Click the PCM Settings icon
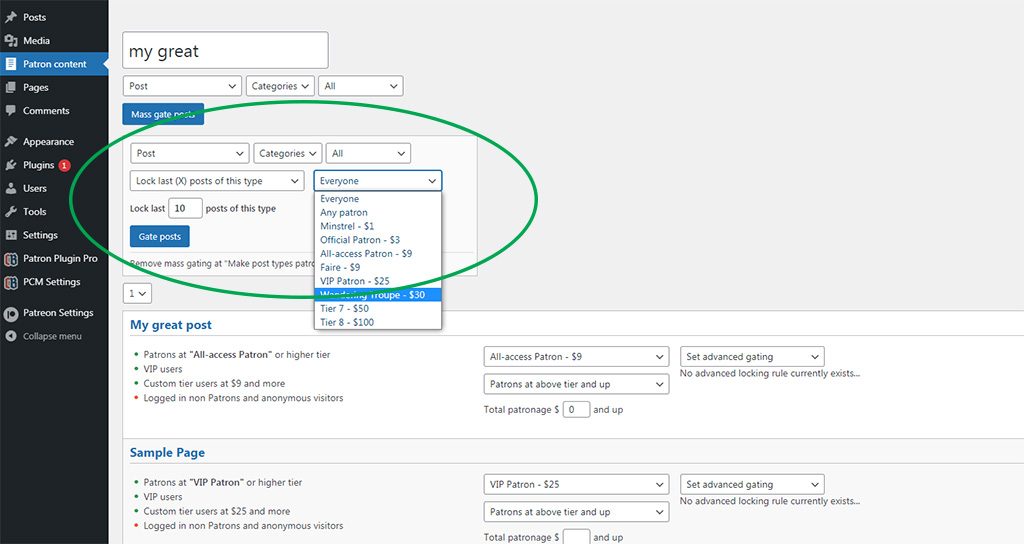Screen dimensions: 1024x544 (11, 282)
